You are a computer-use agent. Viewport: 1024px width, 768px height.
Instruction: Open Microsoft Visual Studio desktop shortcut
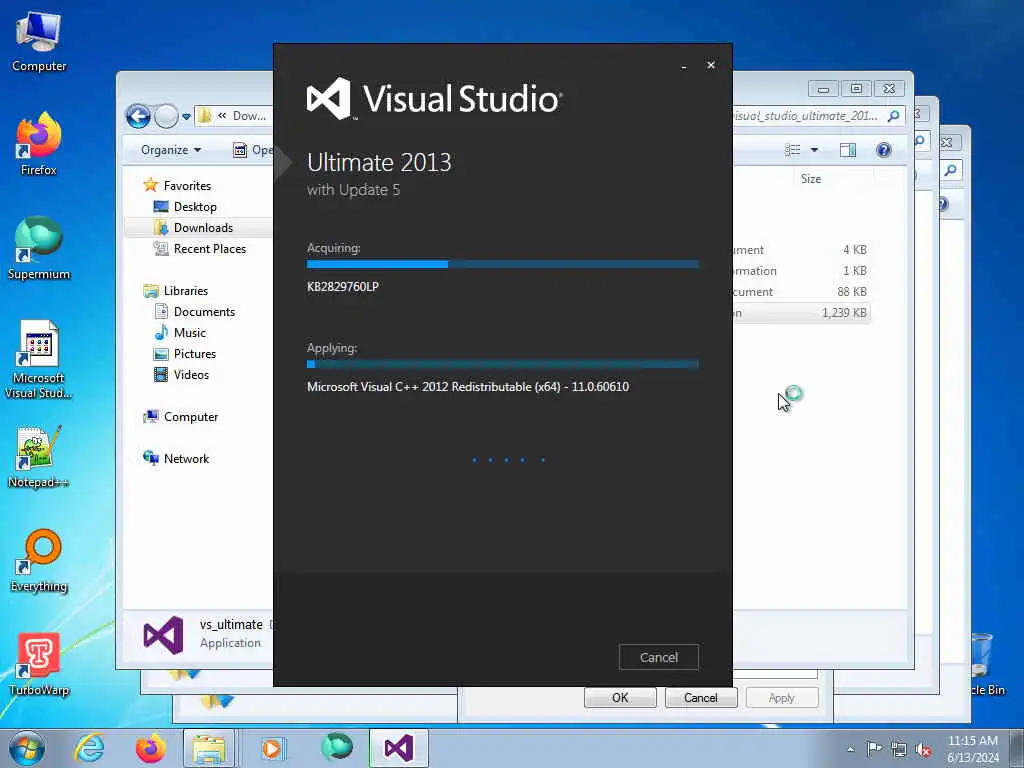pos(39,359)
